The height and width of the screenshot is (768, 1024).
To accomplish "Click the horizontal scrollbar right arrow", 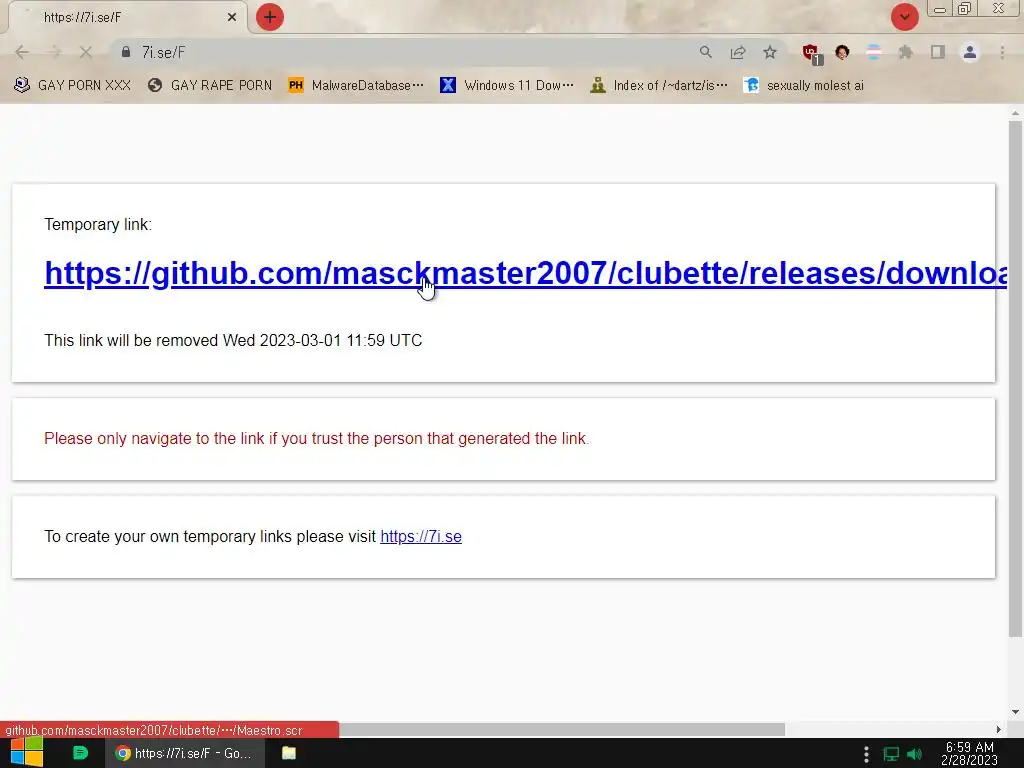I will click(x=999, y=729).
